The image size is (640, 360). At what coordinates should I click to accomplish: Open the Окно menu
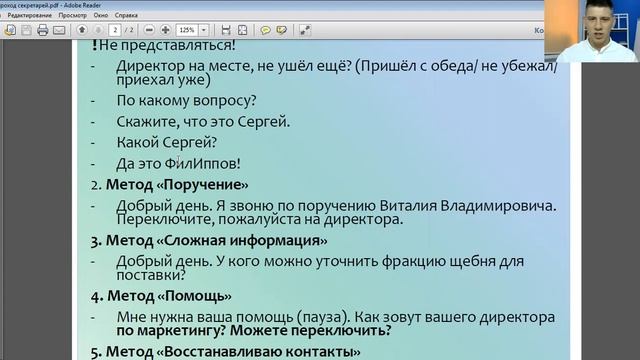pos(100,15)
